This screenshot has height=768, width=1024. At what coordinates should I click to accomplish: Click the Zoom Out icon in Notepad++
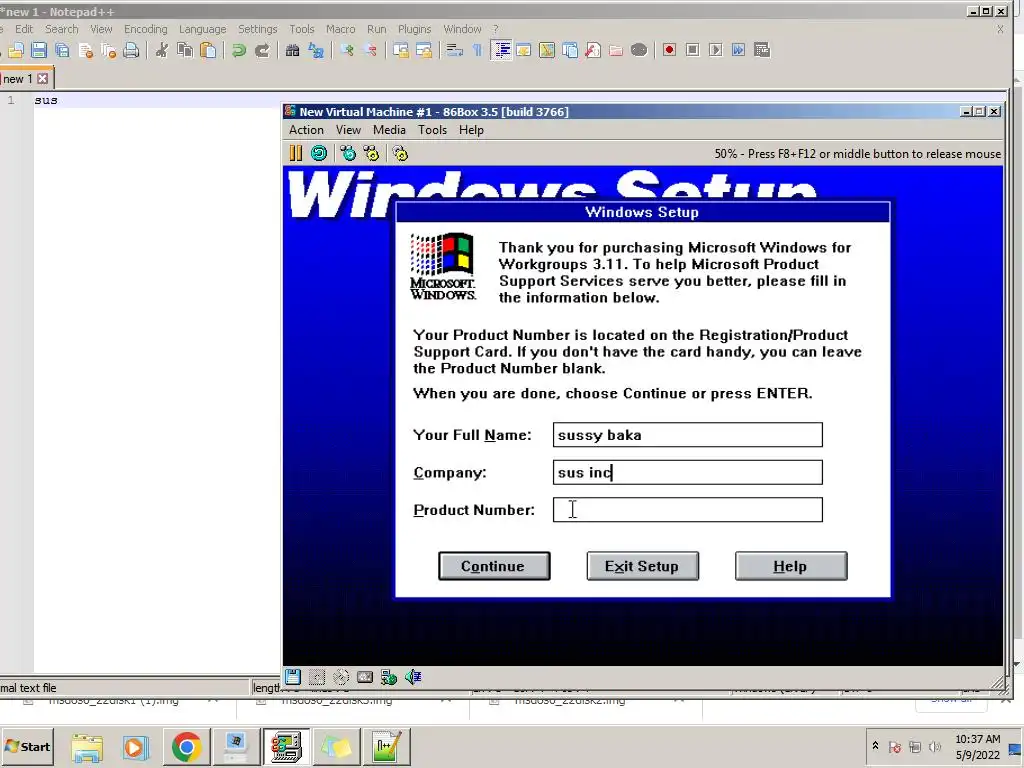370,50
